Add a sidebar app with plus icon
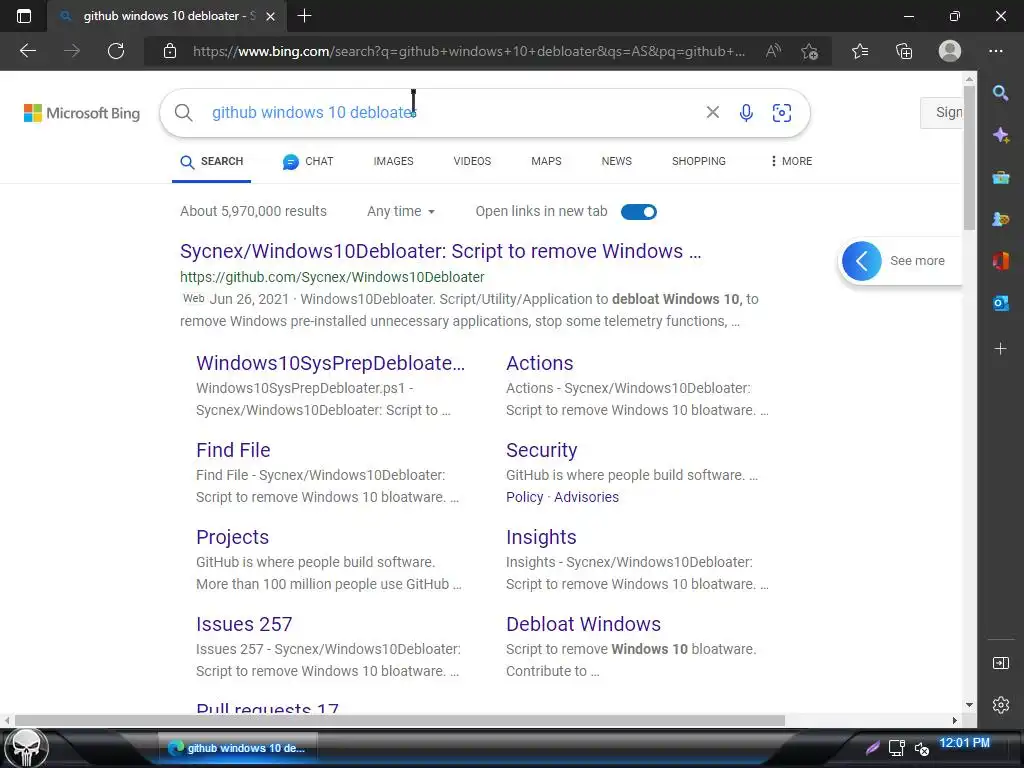The image size is (1024, 768). (x=1000, y=349)
